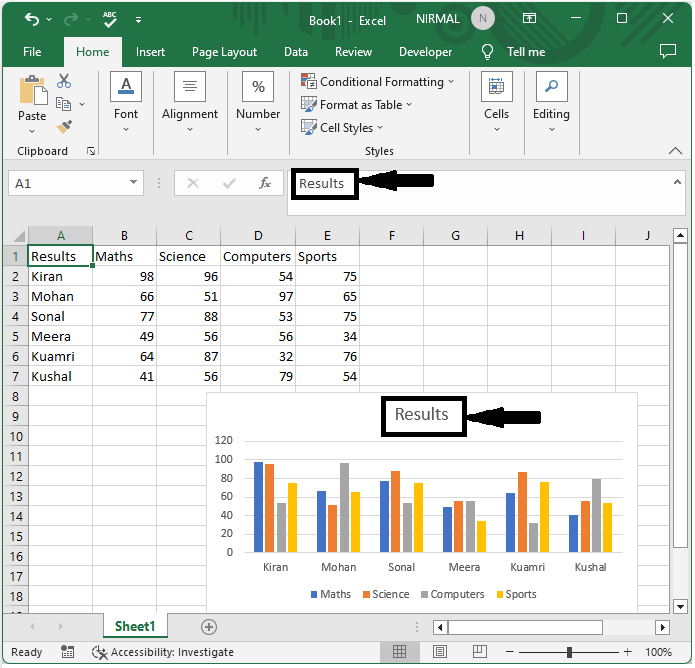Viewport: 695px width, 668px height.
Task: Add a new sheet with plus icon
Action: [209, 627]
